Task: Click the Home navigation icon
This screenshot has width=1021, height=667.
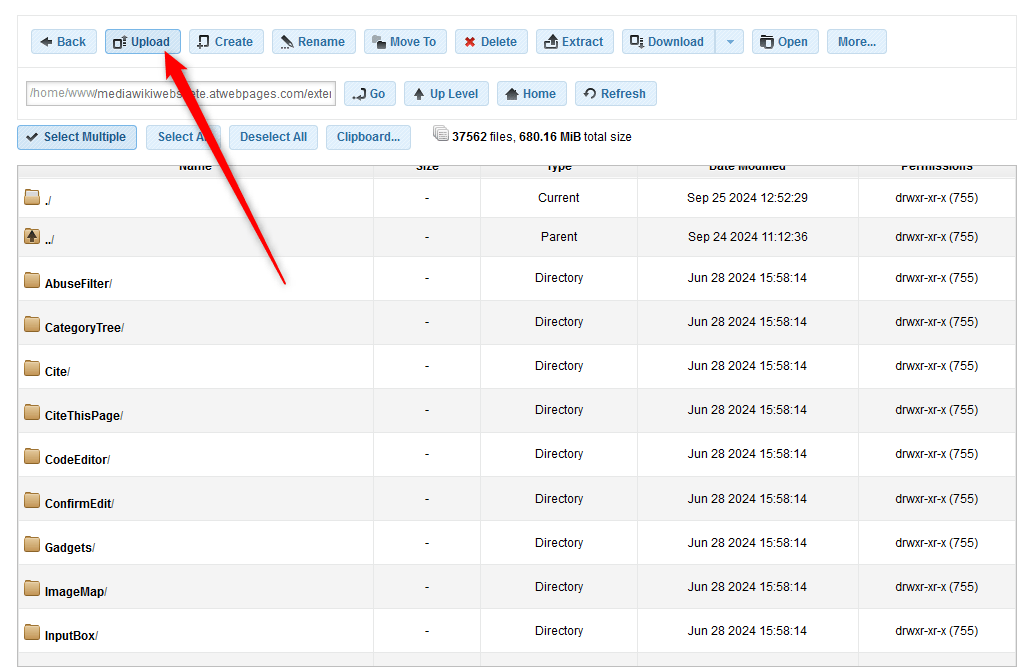Action: [531, 93]
